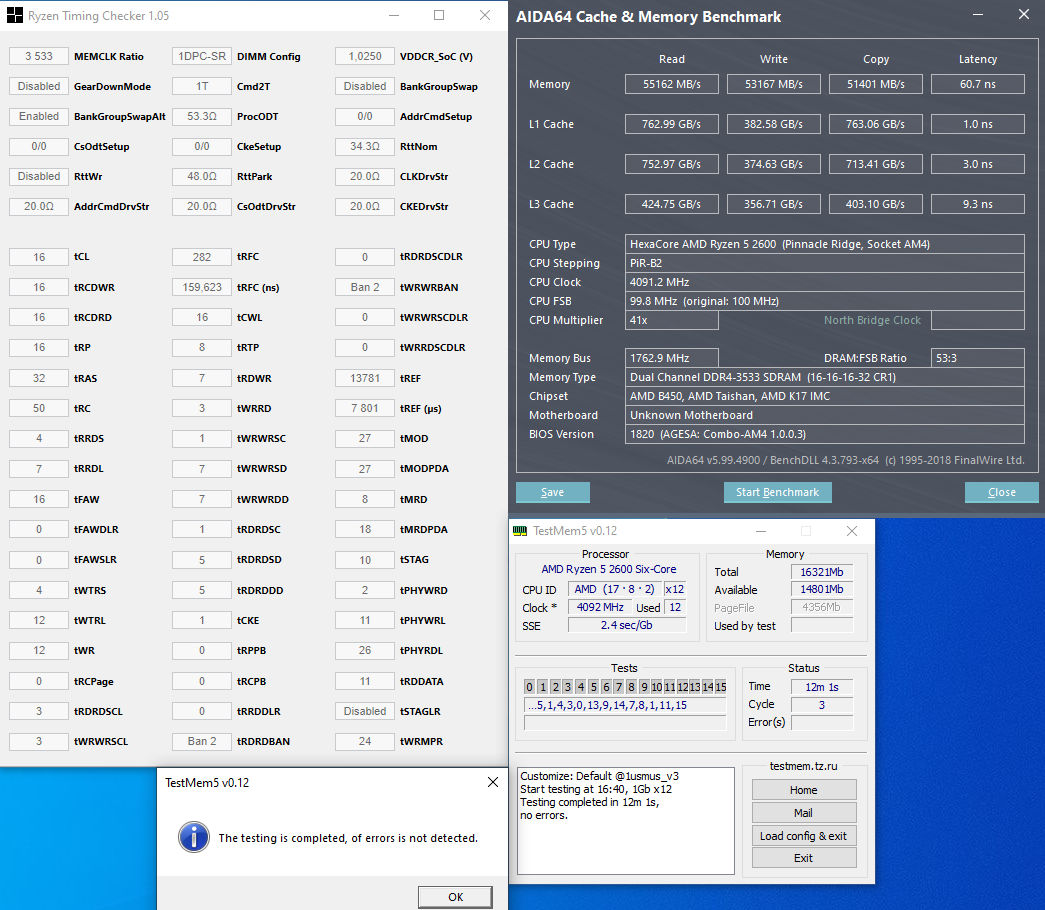The image size is (1045, 910).
Task: Click TestMem5 Time 12m 1s value
Action: tap(822, 687)
